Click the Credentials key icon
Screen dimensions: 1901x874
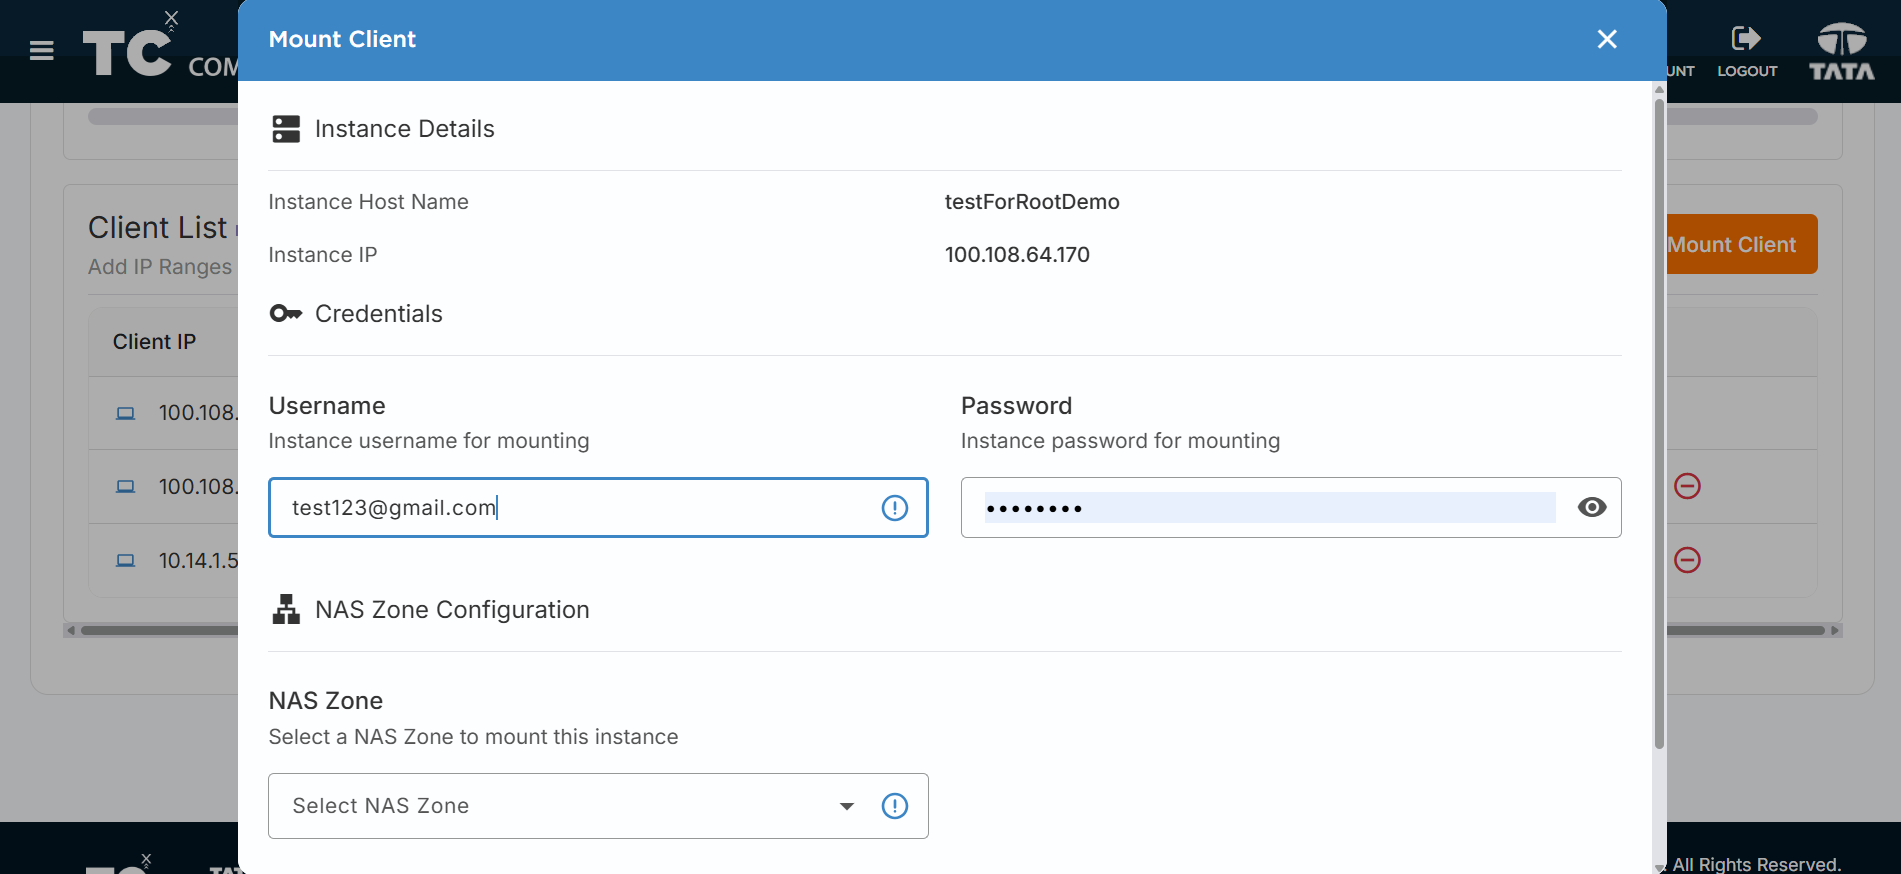pos(286,314)
